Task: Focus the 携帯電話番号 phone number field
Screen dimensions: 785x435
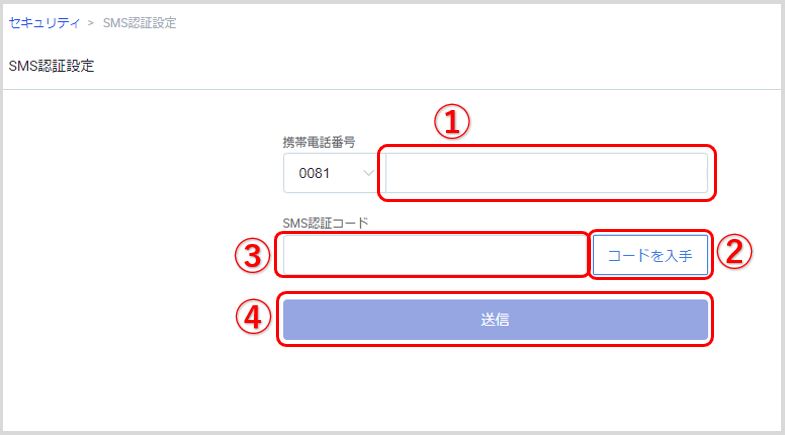Action: (546, 173)
